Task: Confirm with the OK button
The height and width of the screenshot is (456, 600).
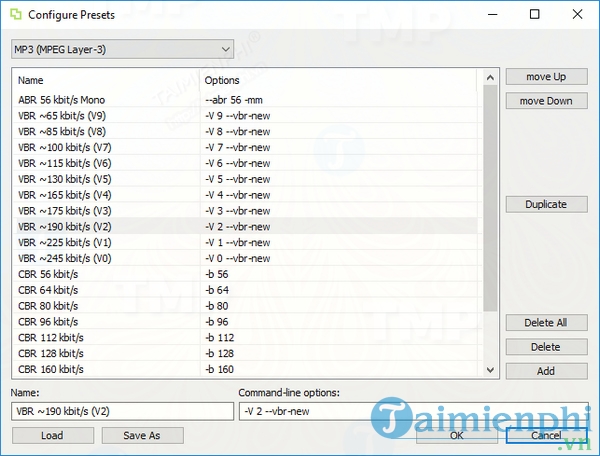Action: pyautogui.click(x=456, y=435)
